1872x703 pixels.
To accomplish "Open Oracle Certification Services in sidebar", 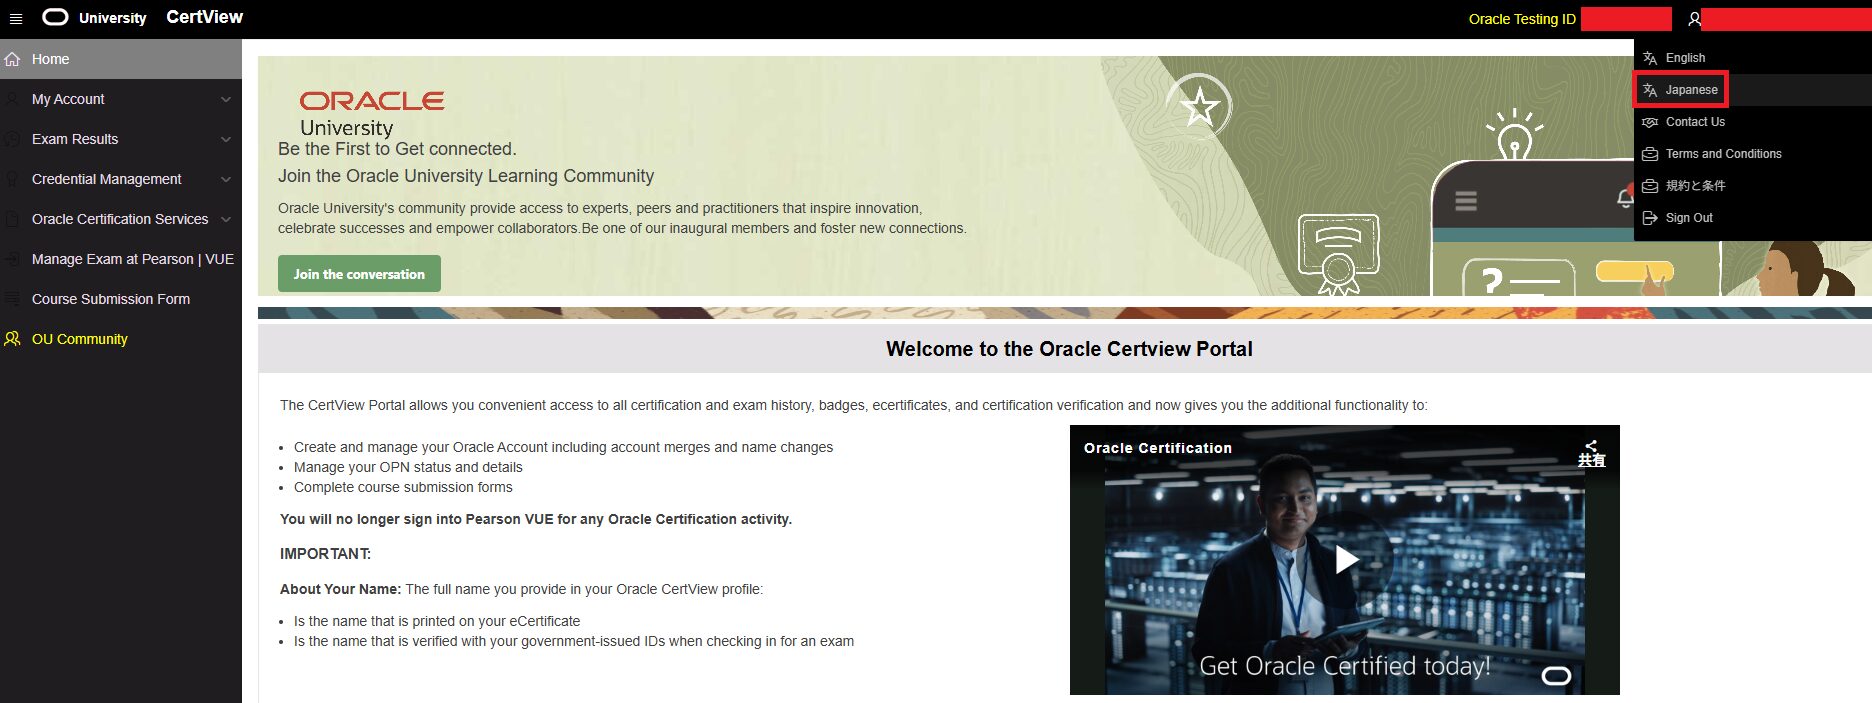I will tap(121, 219).
